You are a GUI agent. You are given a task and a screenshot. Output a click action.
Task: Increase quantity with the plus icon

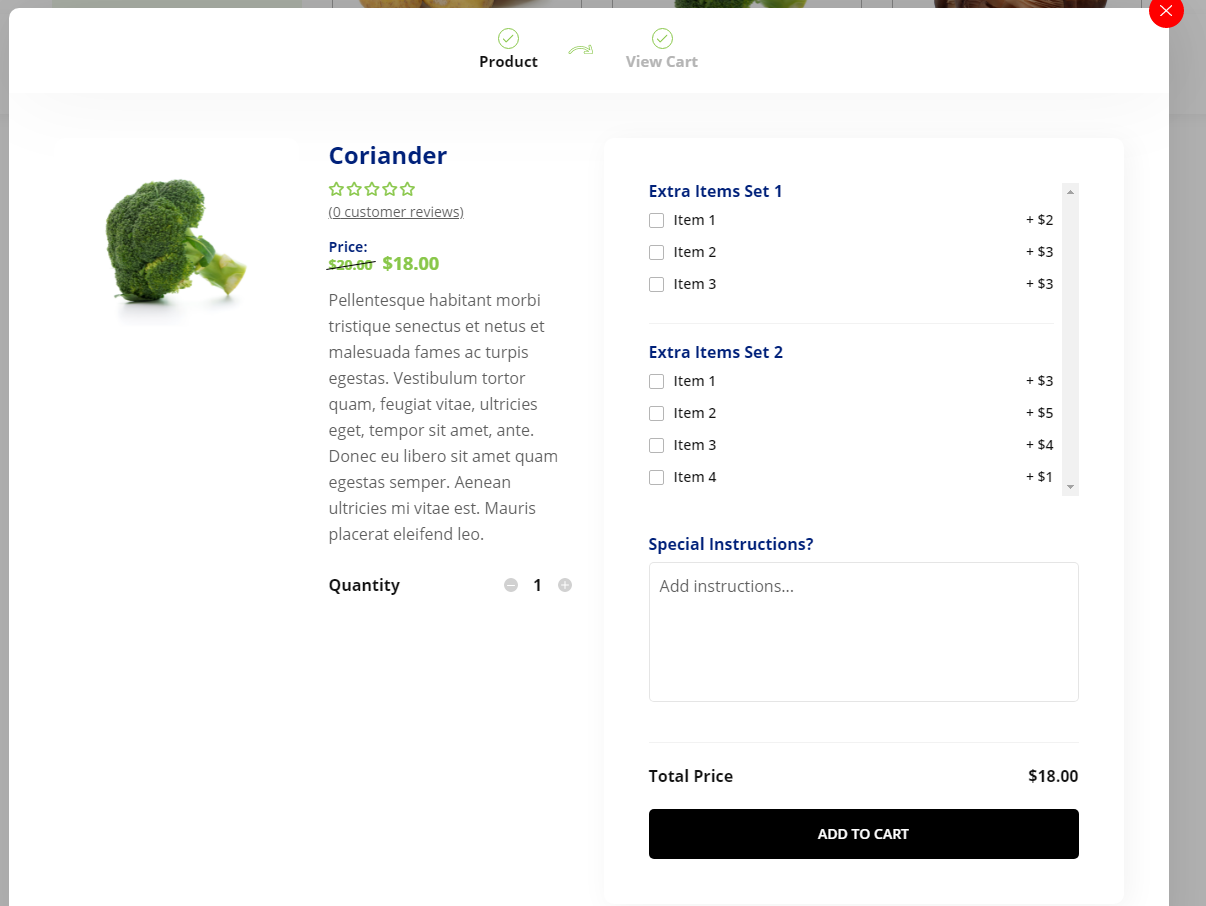[565, 585]
